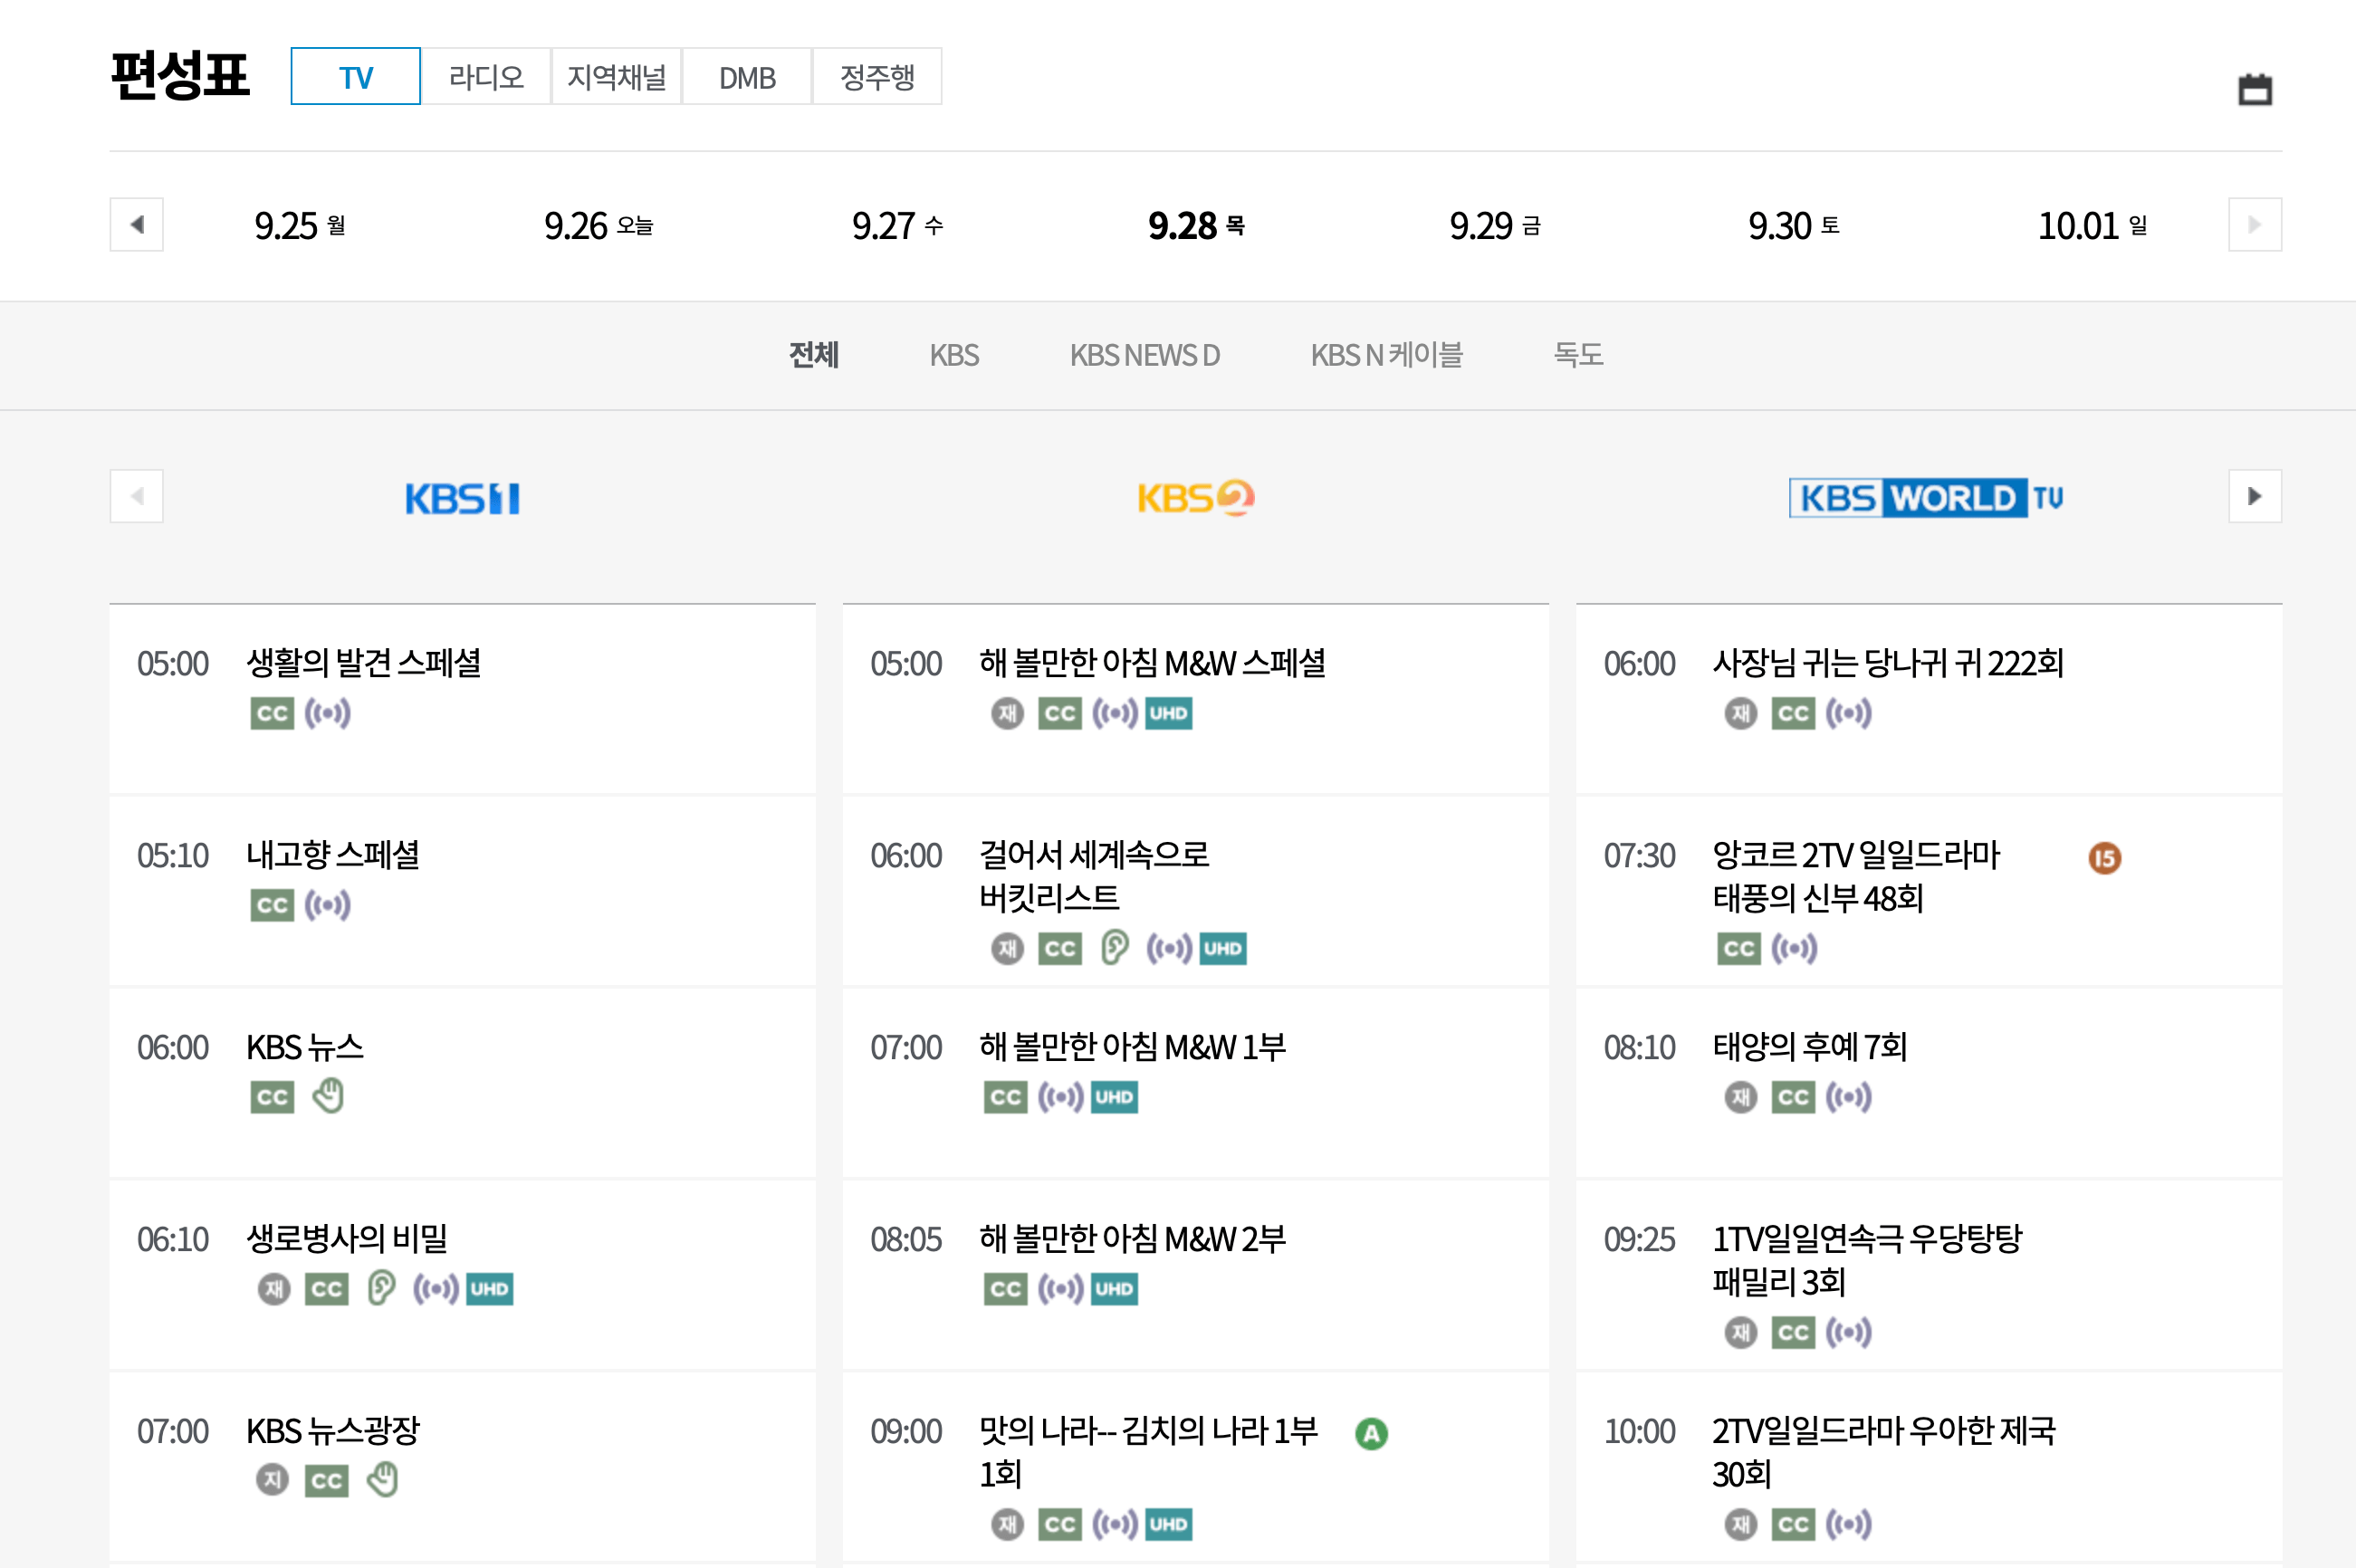The width and height of the screenshot is (2356, 1568).
Task: Click green A badge beside 맛의 나라
Action: tap(1371, 1434)
